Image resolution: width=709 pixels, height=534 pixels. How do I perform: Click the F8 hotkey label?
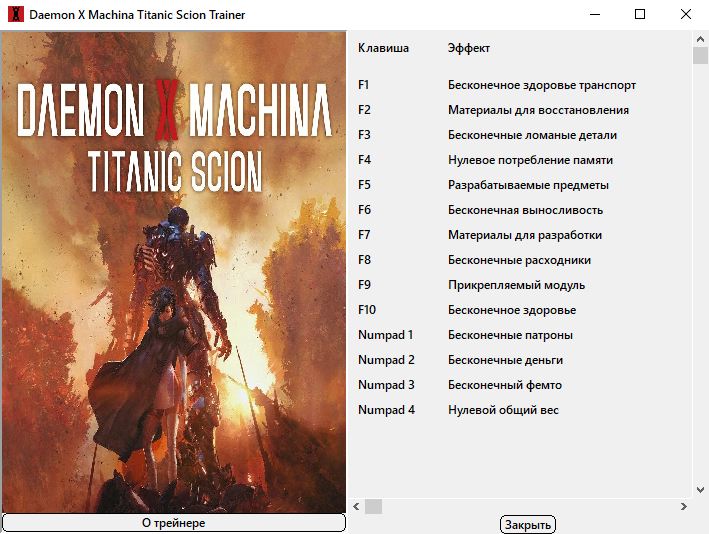coord(364,260)
